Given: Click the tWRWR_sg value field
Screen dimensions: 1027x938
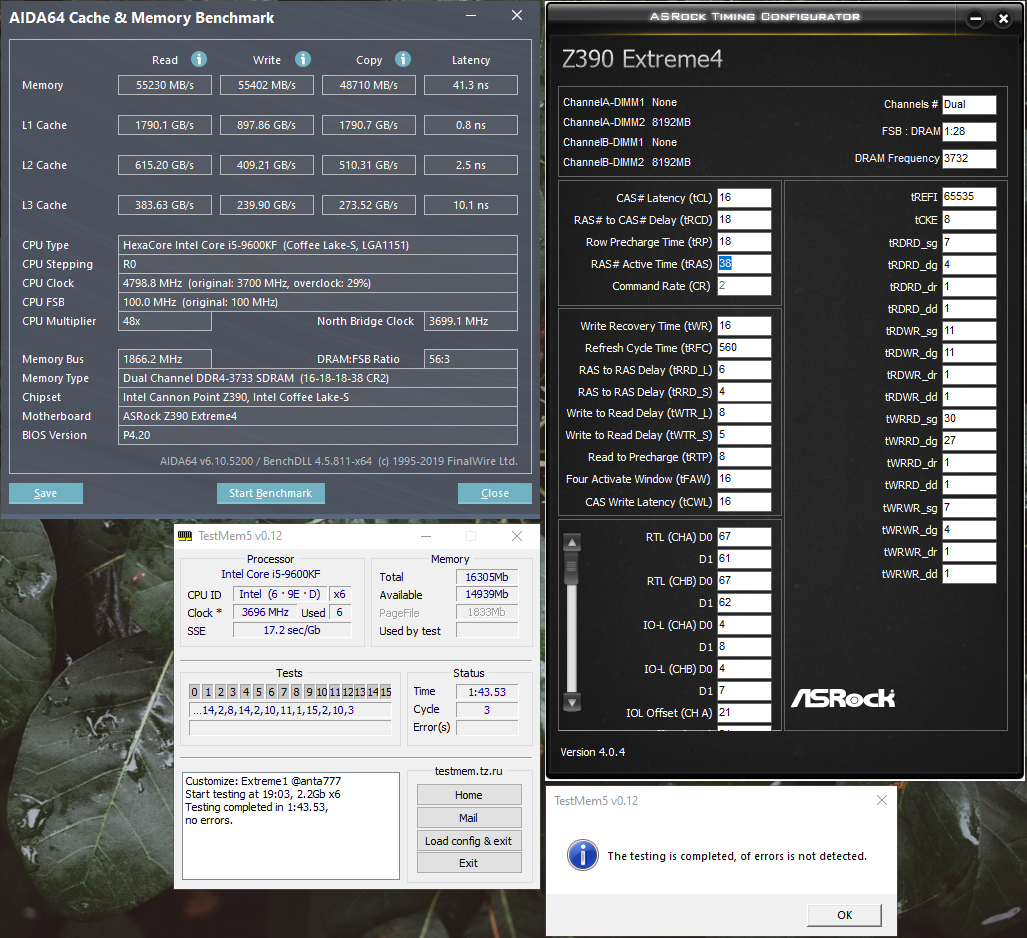Looking at the screenshot, I should tap(969, 508).
